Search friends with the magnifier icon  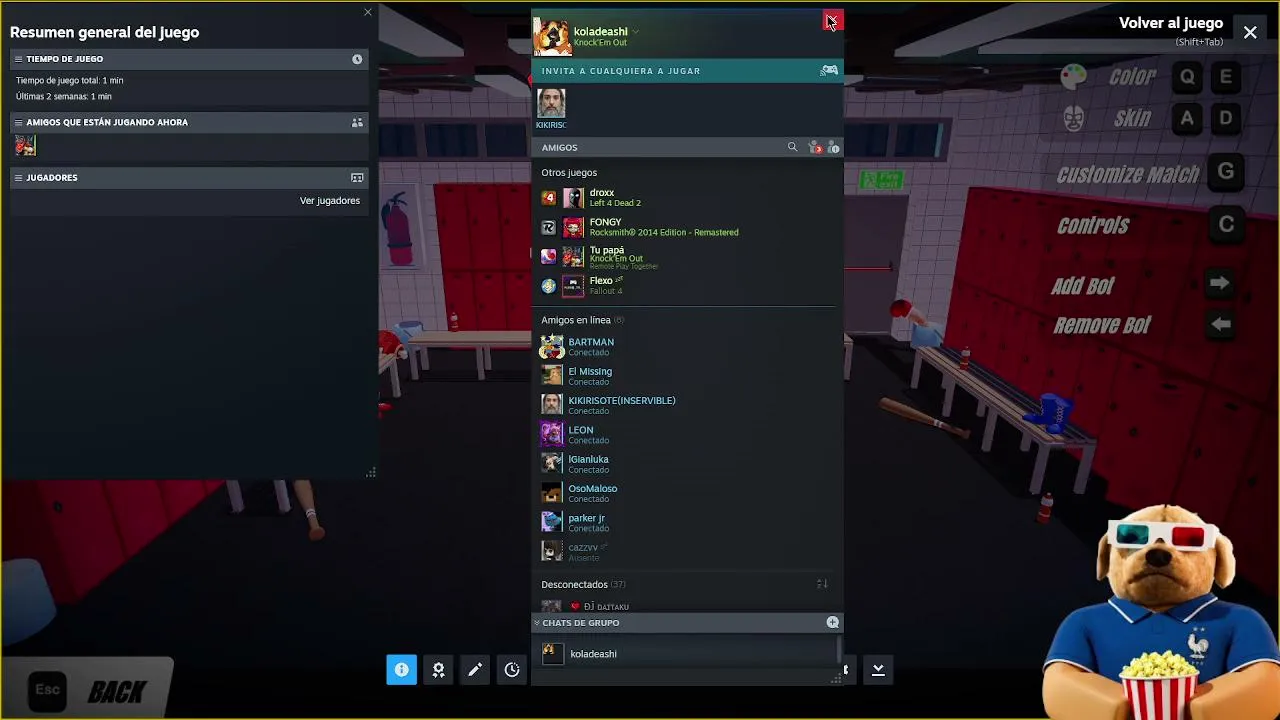pyautogui.click(x=792, y=147)
